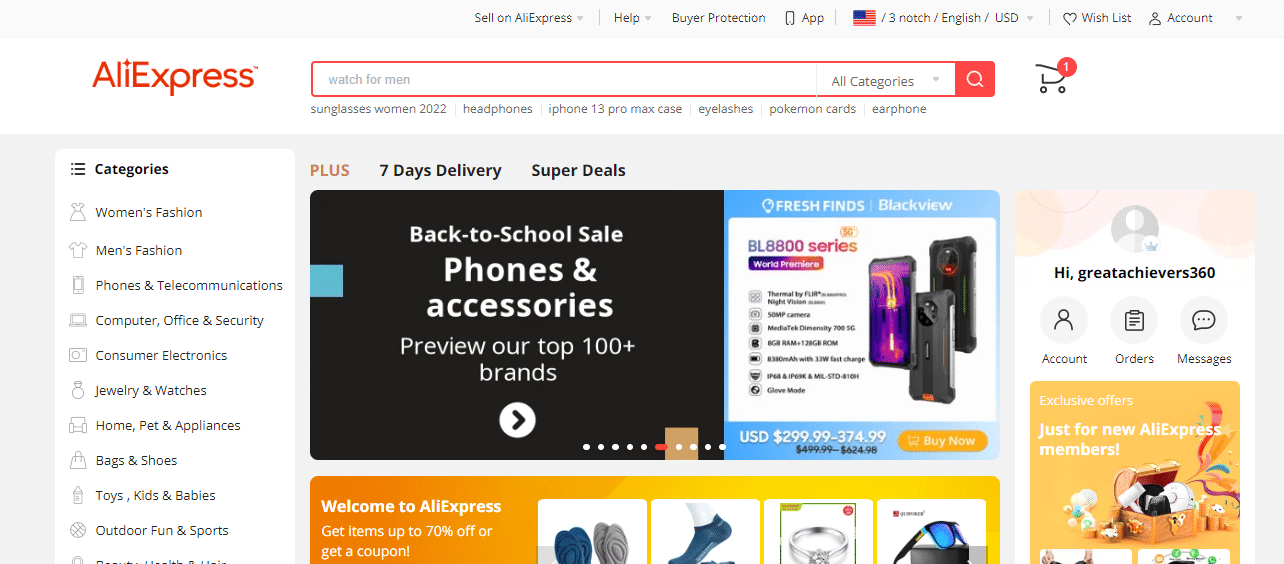The image size is (1284, 564).
Task: Expand the All Categories dropdown
Action: coord(886,81)
